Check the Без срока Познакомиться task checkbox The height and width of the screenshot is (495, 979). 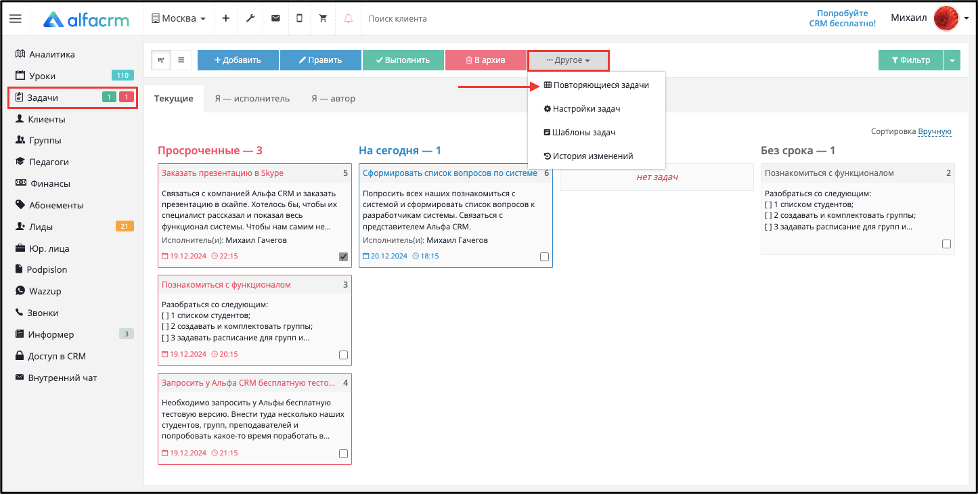click(x=947, y=244)
